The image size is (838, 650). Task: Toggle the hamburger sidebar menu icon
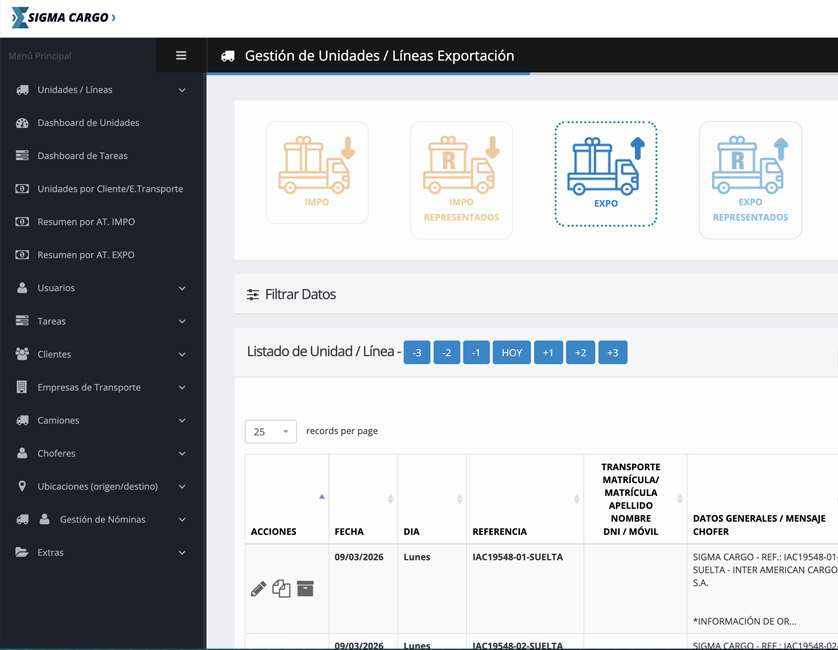click(x=181, y=56)
